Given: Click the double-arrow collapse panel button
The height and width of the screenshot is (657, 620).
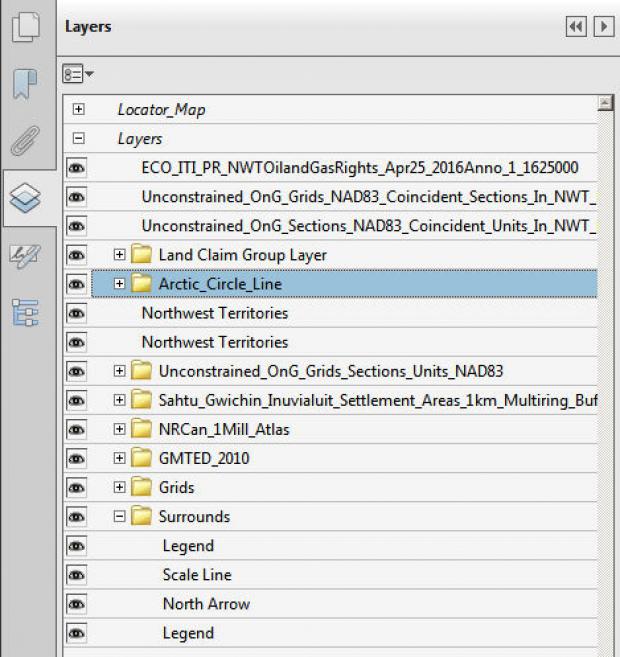Looking at the screenshot, I should [576, 27].
